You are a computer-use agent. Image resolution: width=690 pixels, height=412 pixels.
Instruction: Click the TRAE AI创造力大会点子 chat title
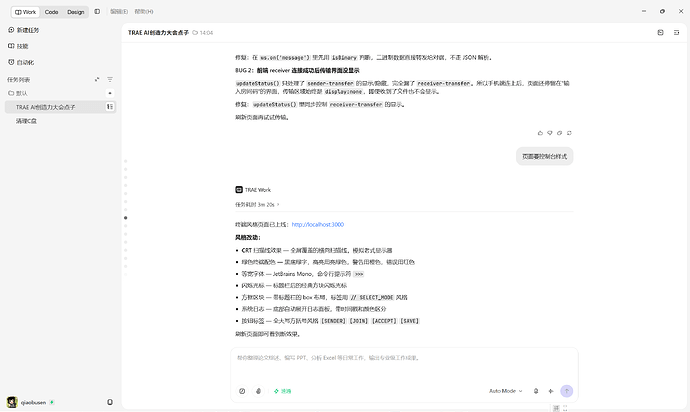[x=158, y=33]
